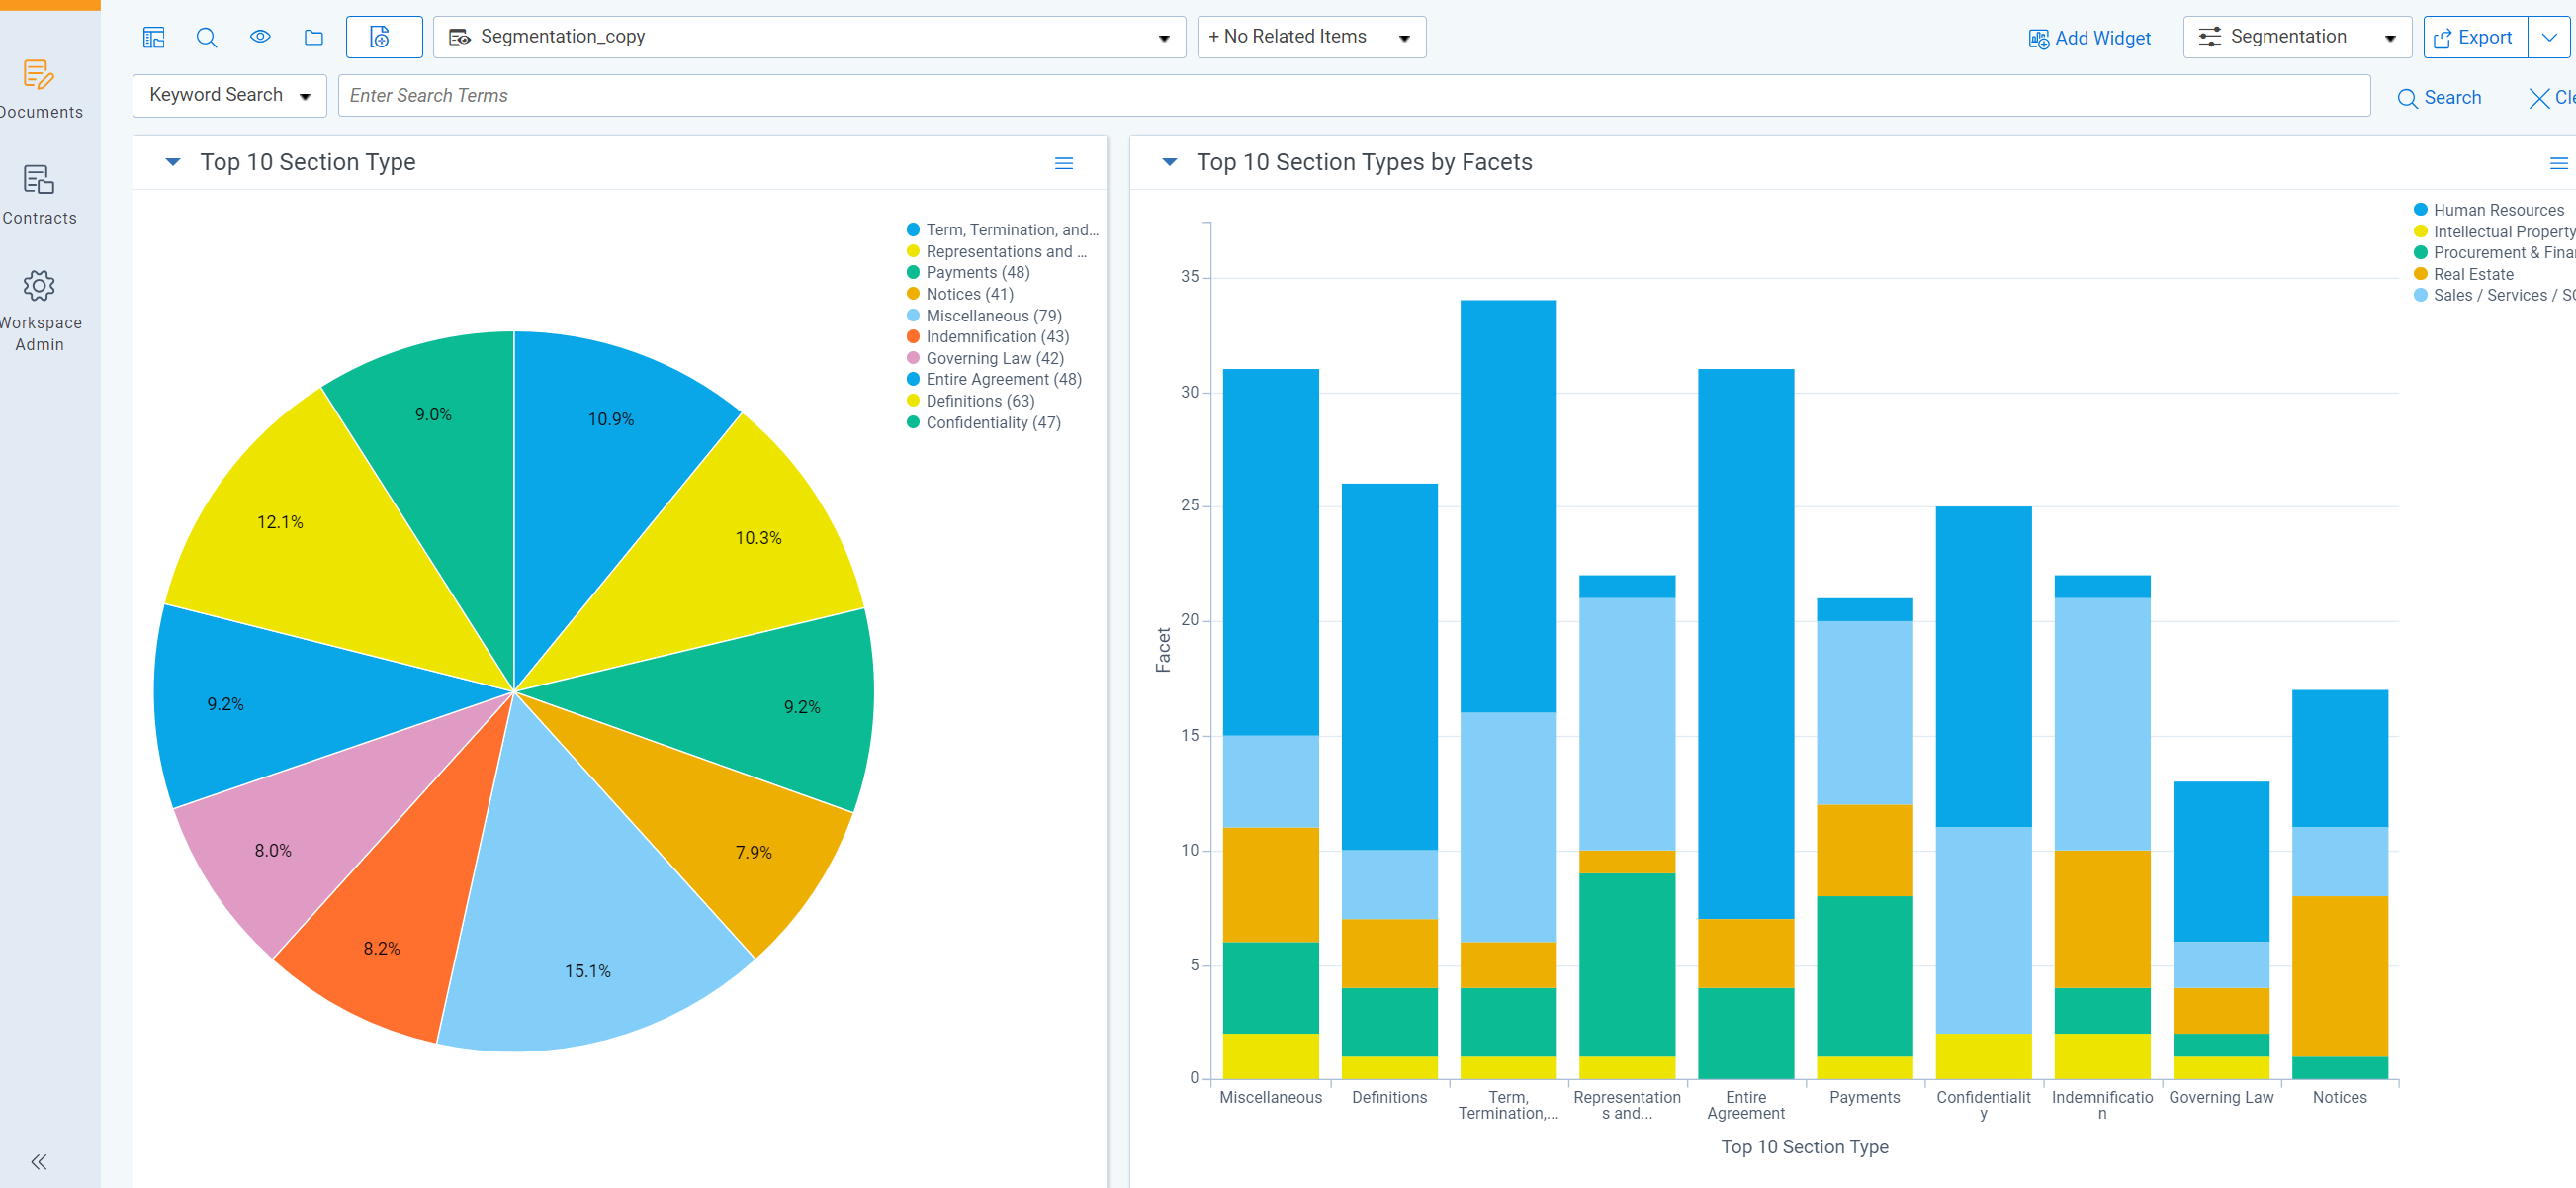Expand the Export options arrow
The image size is (2576, 1188).
(x=2549, y=37)
